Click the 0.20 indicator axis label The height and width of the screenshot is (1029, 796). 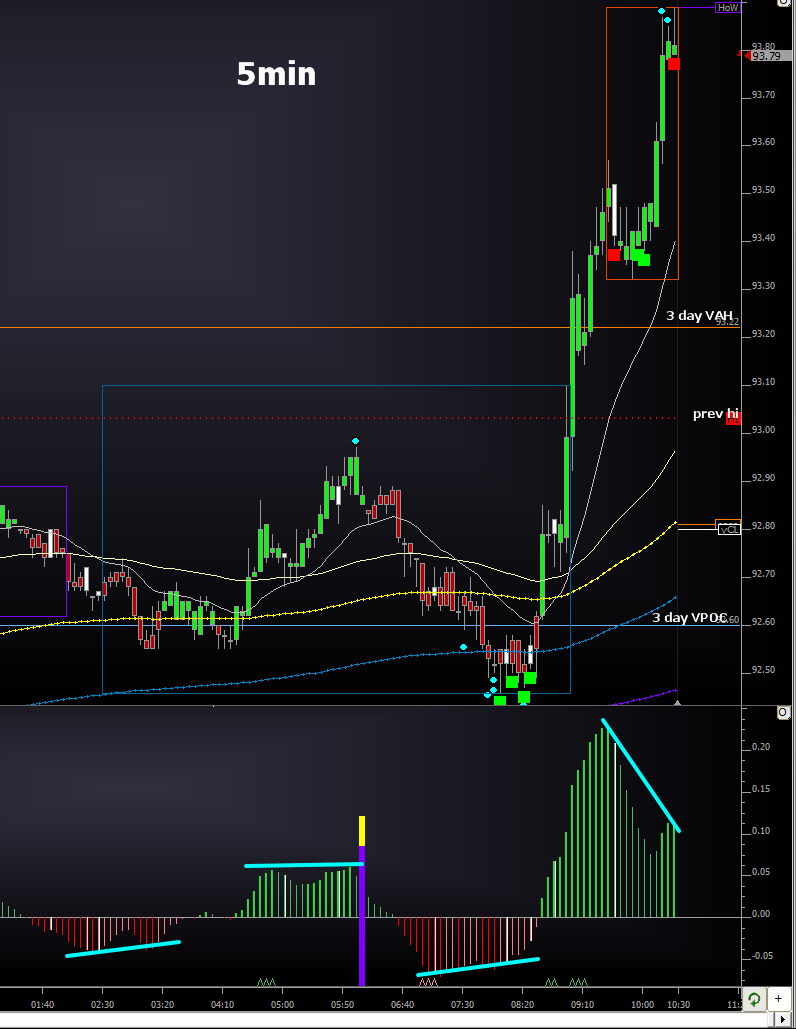761,747
